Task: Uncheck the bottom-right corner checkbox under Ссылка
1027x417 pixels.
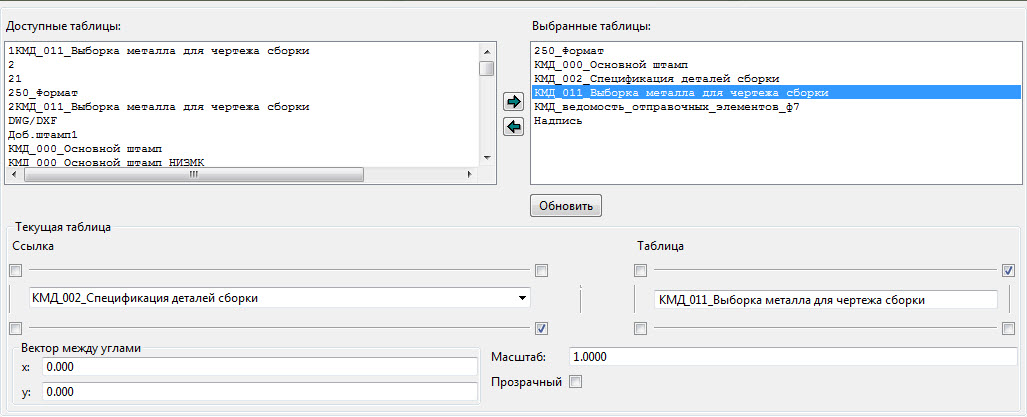Action: [x=541, y=328]
